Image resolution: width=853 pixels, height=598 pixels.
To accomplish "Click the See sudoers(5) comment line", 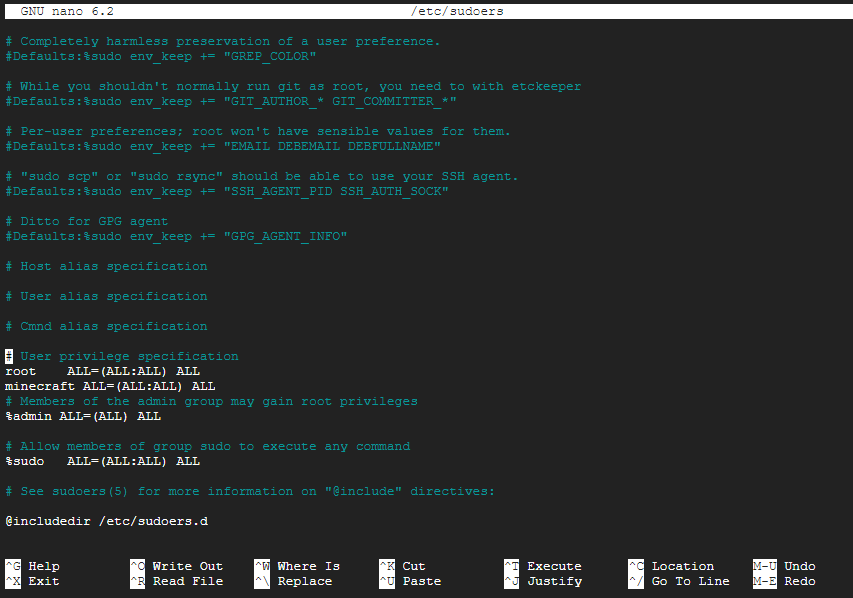I will coord(250,491).
